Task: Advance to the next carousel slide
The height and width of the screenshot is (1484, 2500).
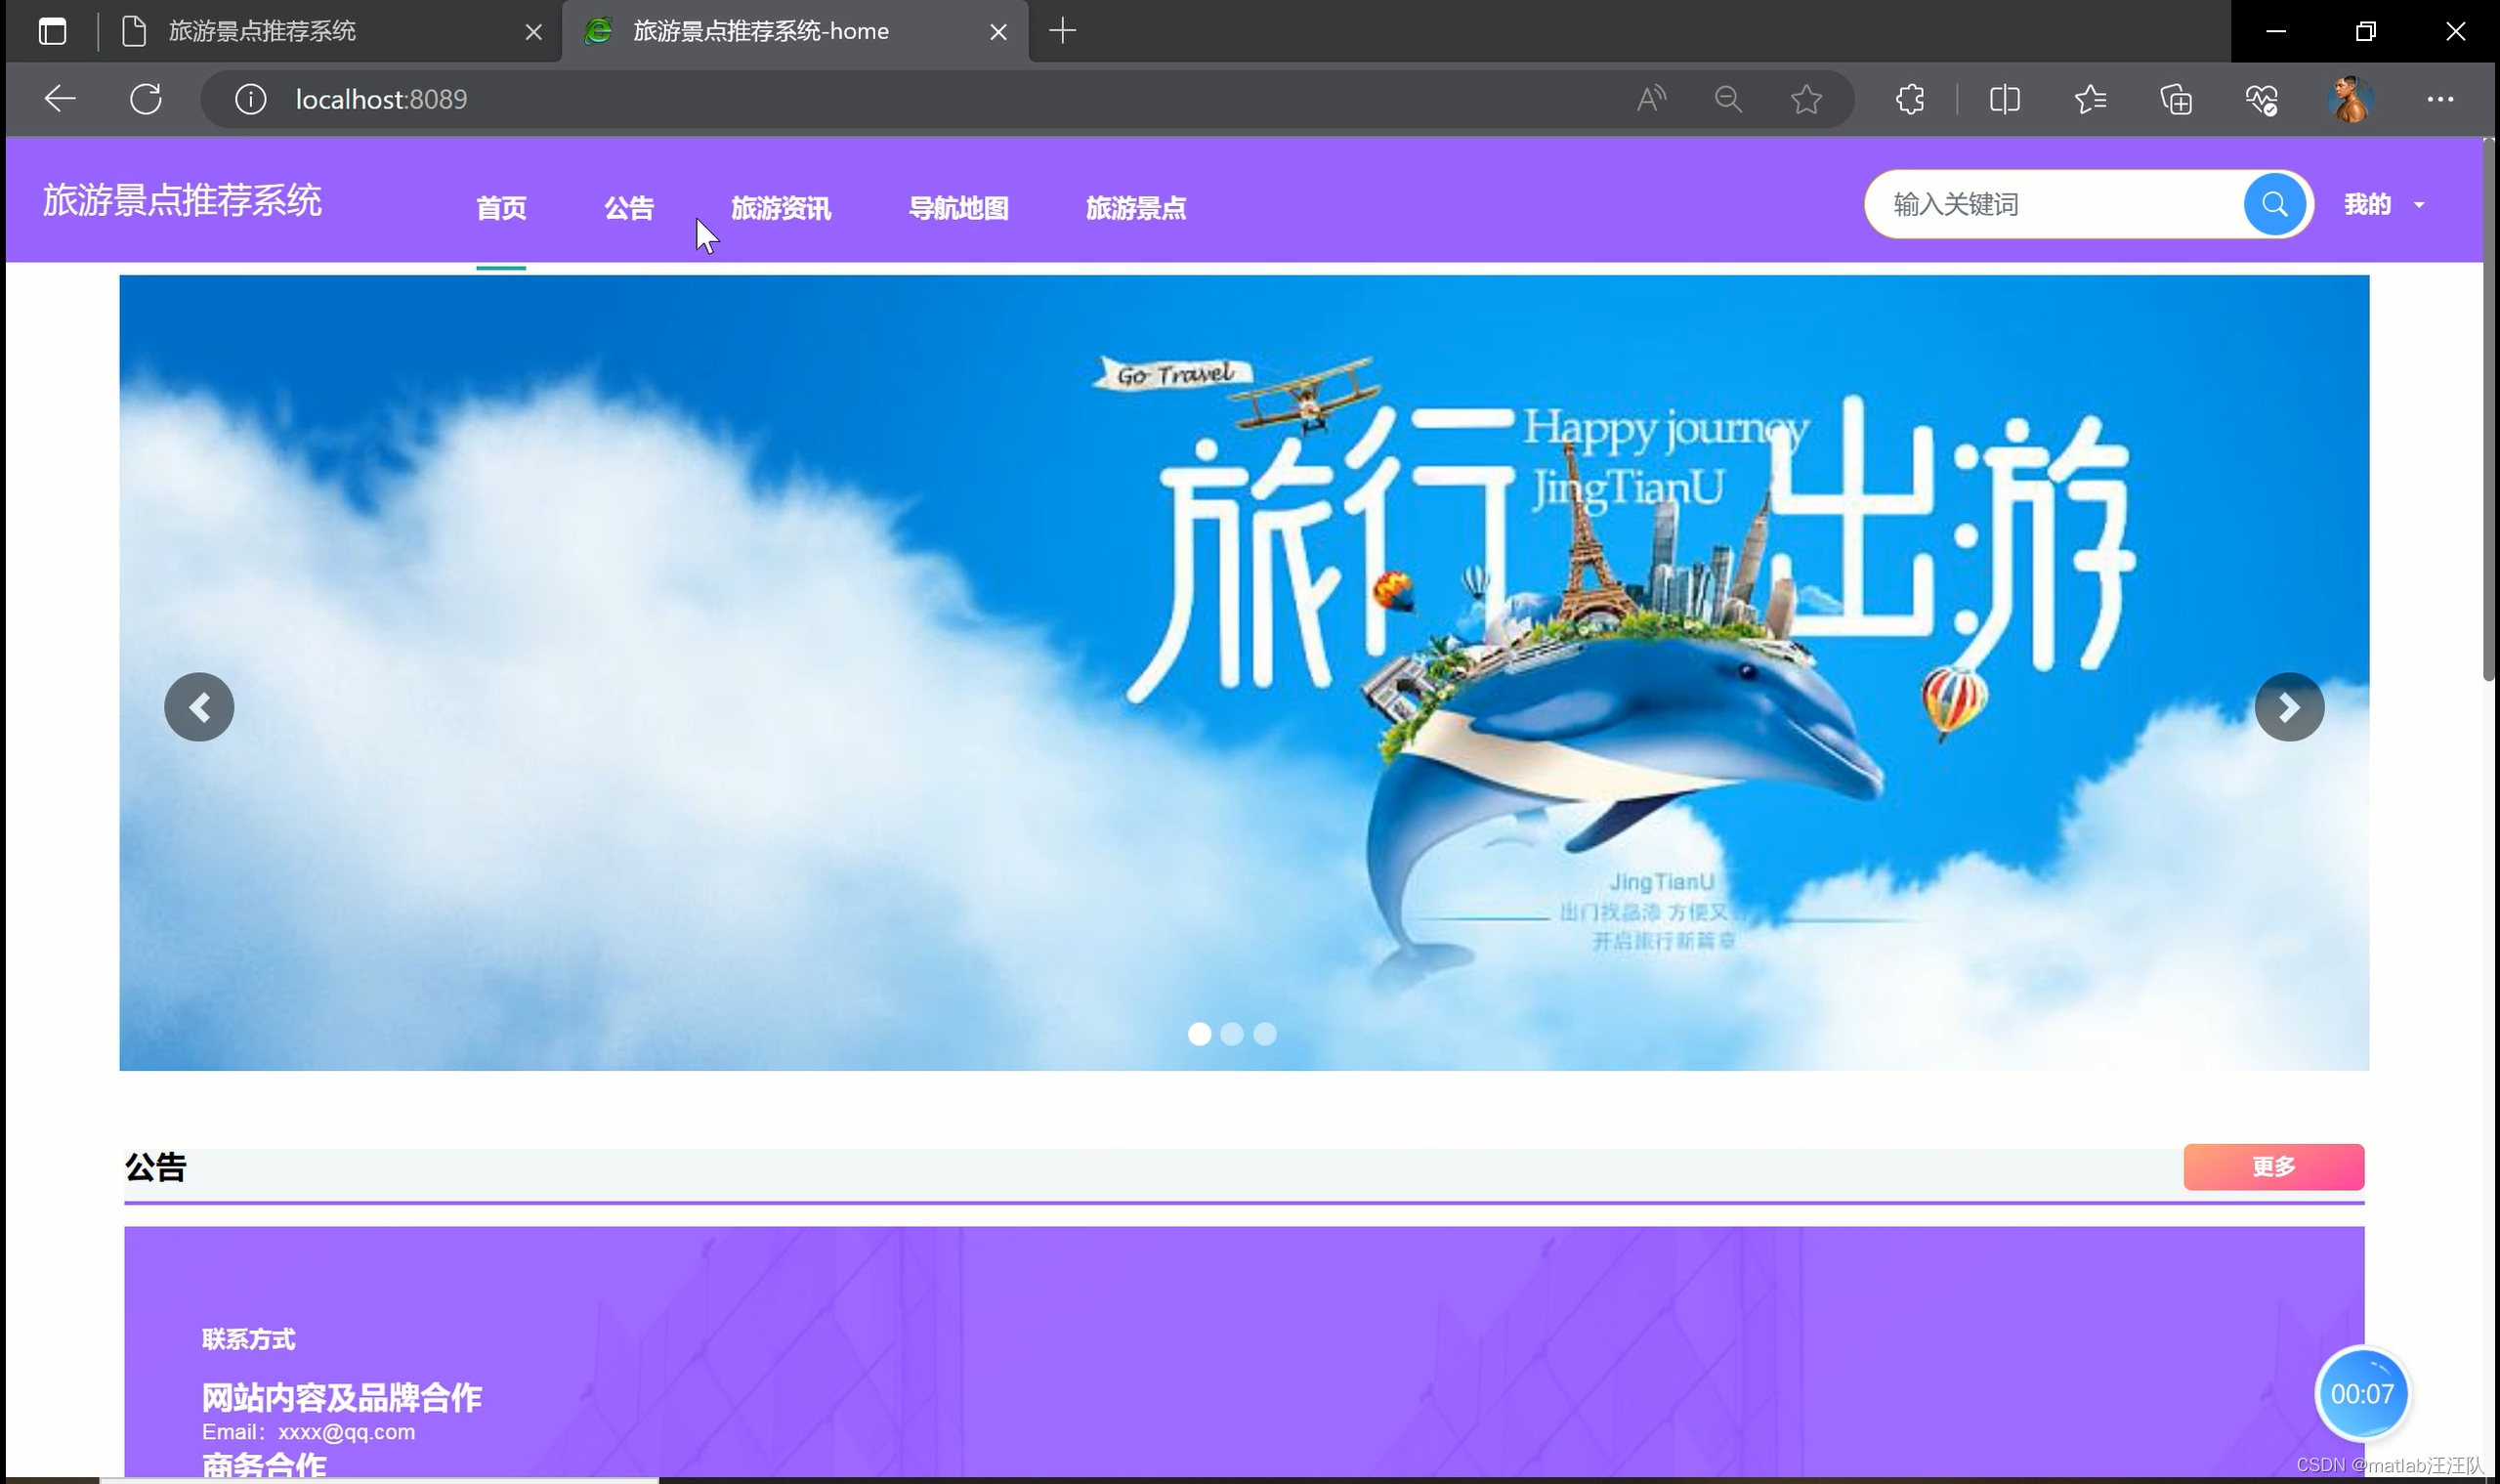Action: (2288, 707)
